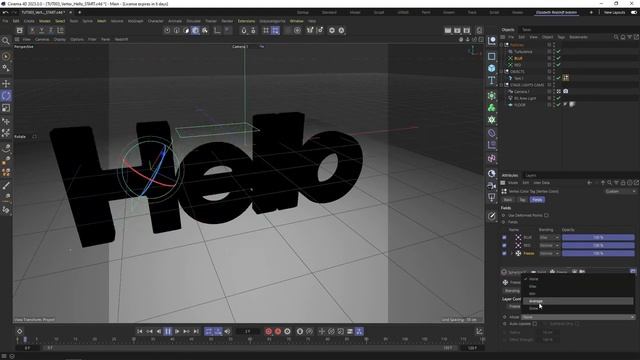
Task: Click the New Layouts button
Action: point(614,12)
